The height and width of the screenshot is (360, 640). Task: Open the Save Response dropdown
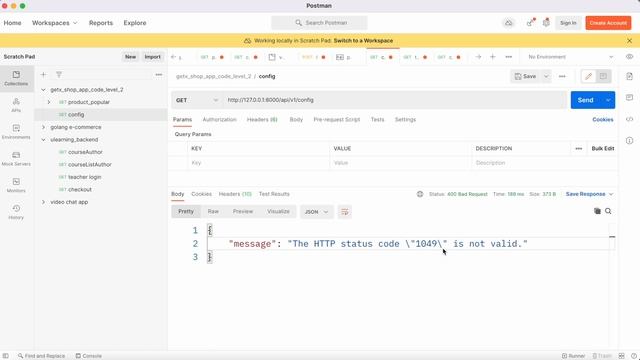(x=589, y=194)
